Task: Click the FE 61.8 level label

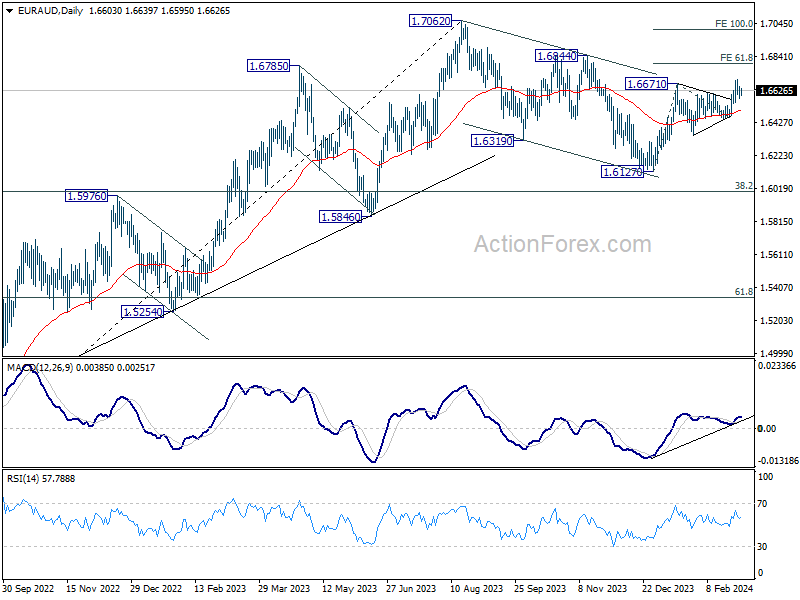Action: (x=736, y=58)
